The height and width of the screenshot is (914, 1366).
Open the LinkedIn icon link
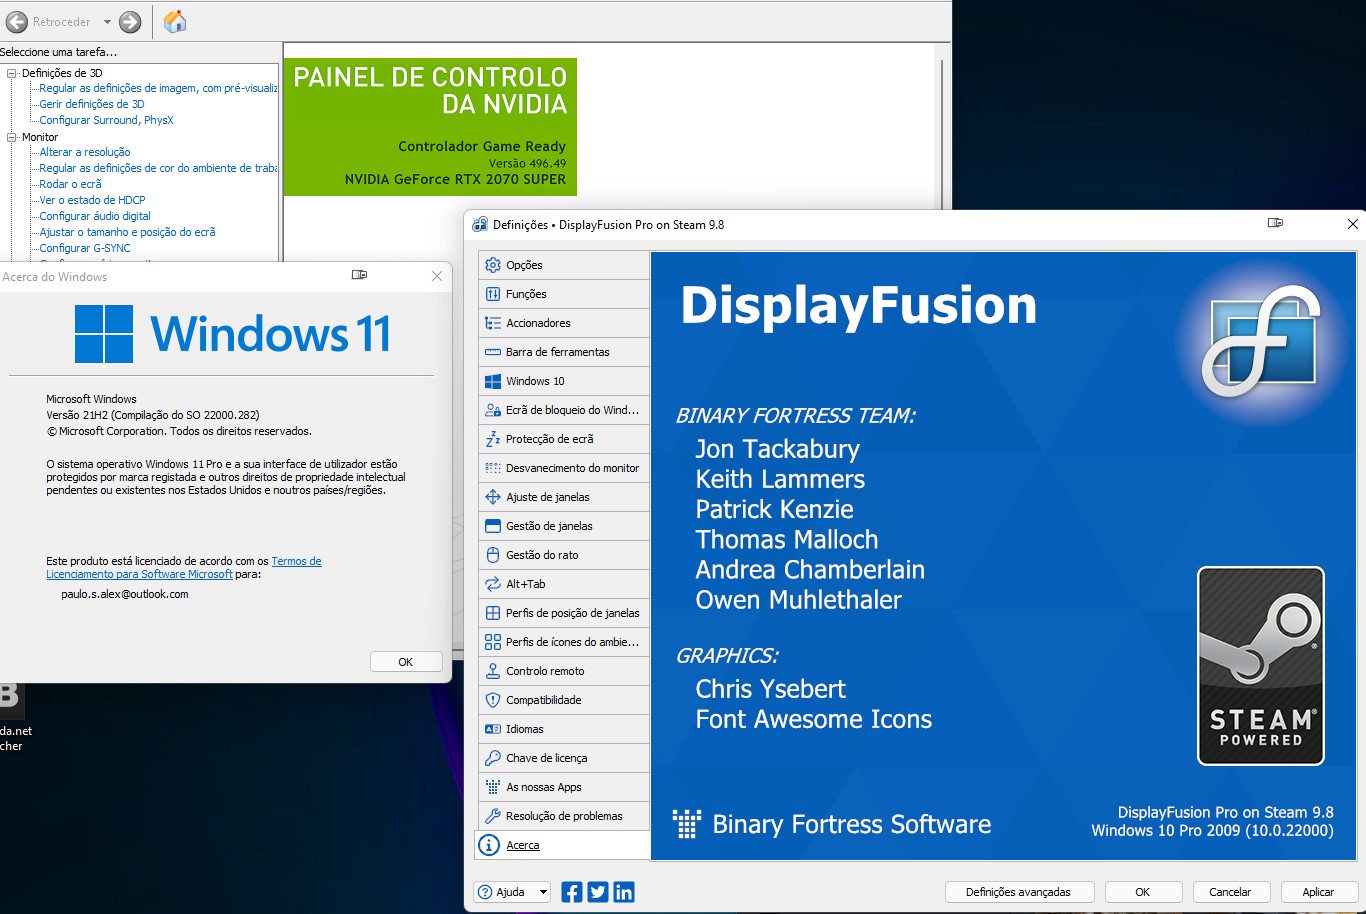(x=624, y=892)
